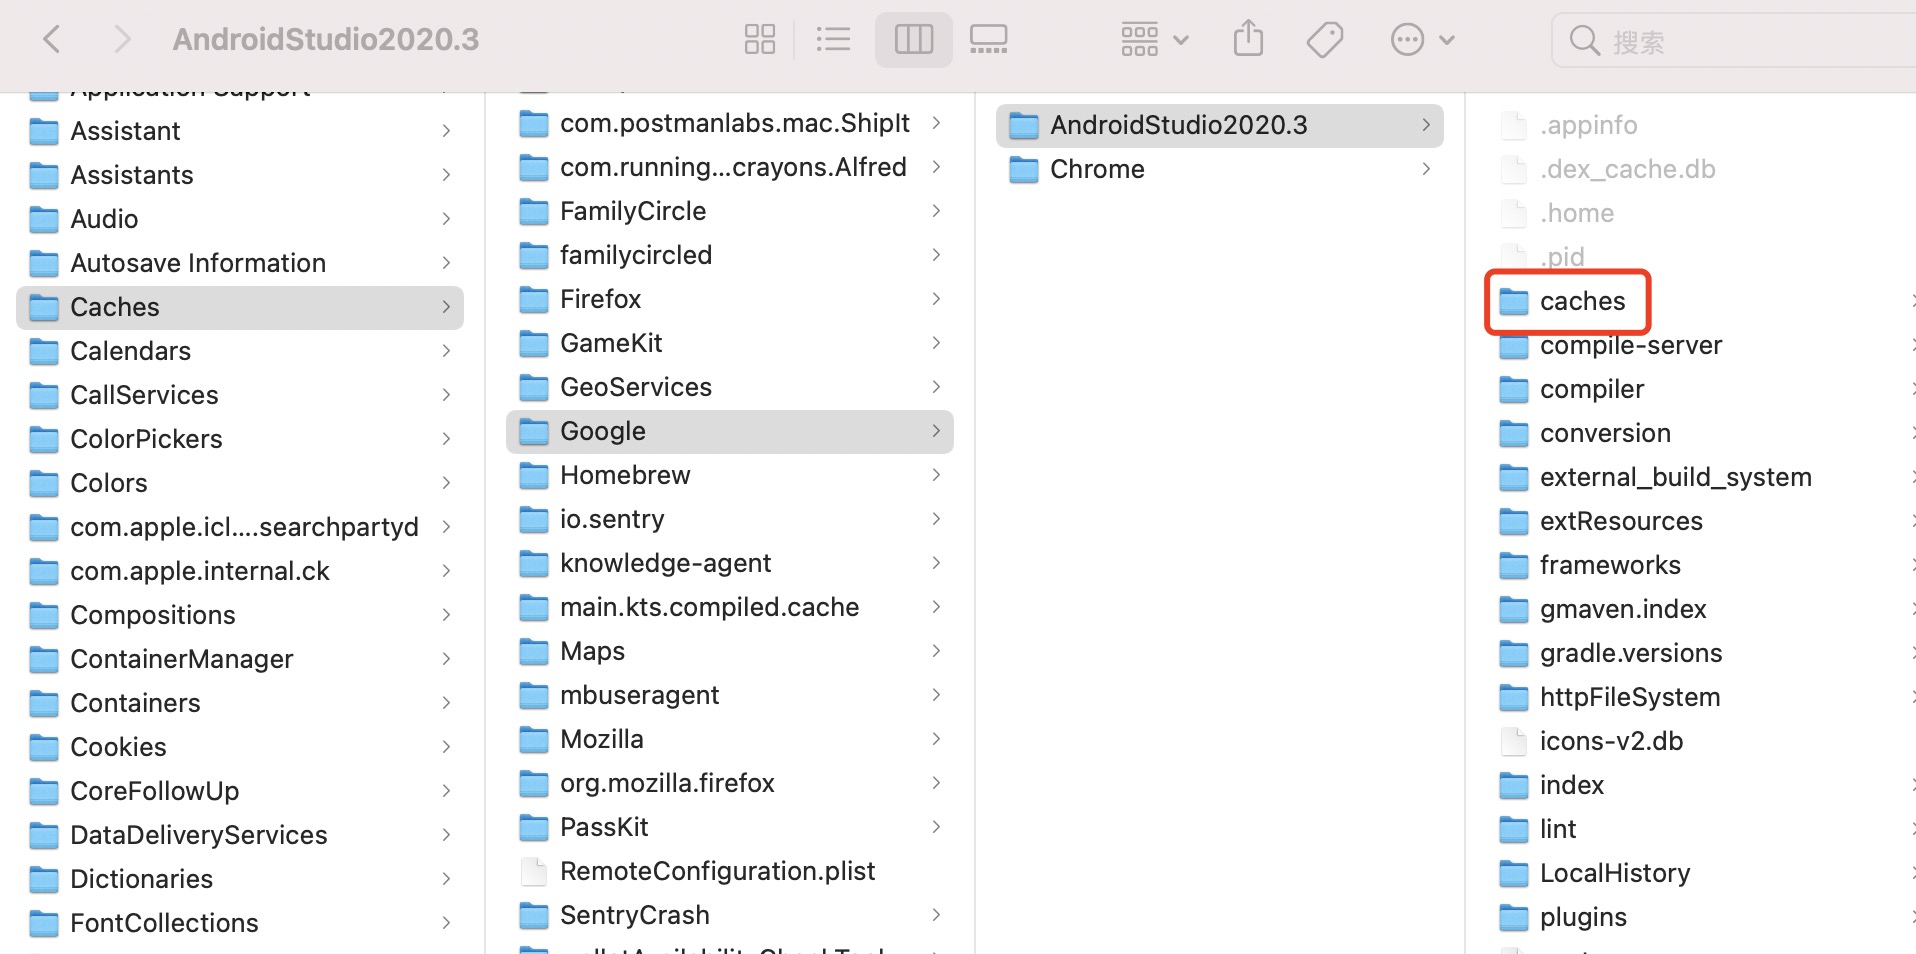Go forward in folder history
Screen dimensions: 1916x954
coord(122,40)
